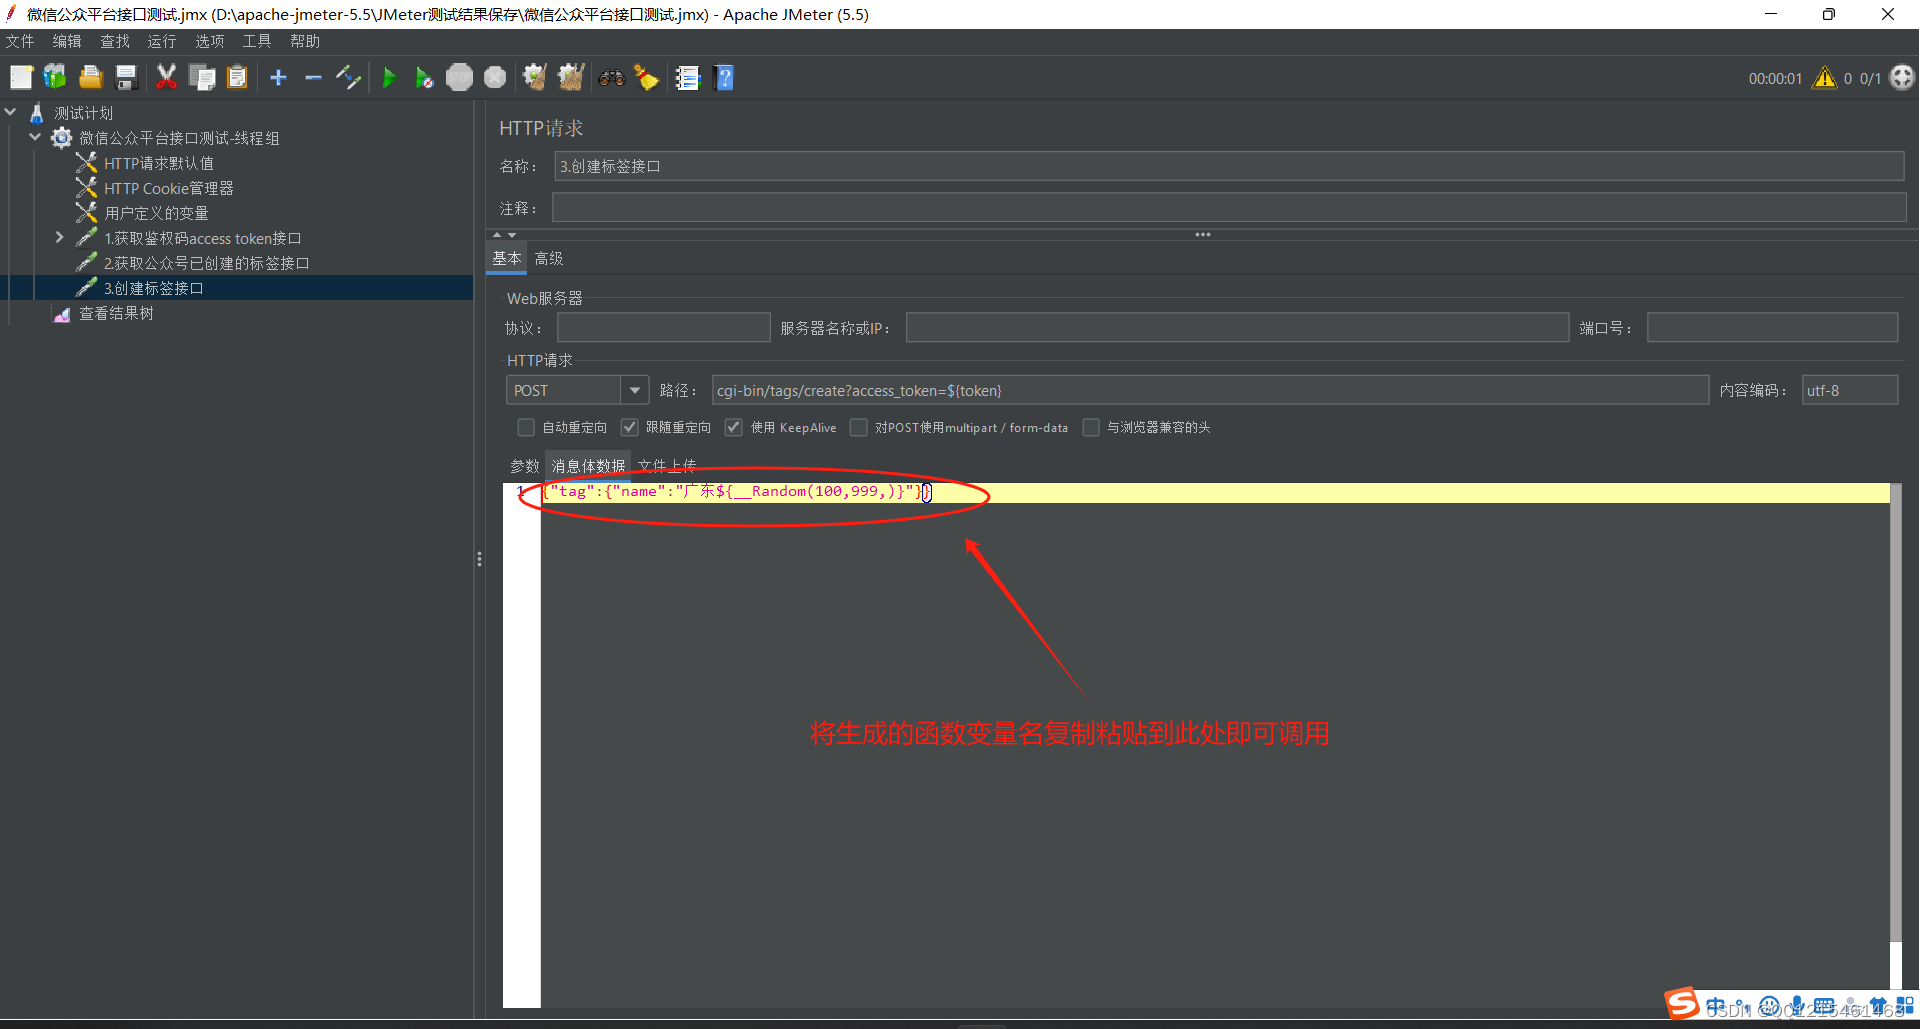Select 2.获取公众号已创建的标签接口 in the tree

coord(207,263)
